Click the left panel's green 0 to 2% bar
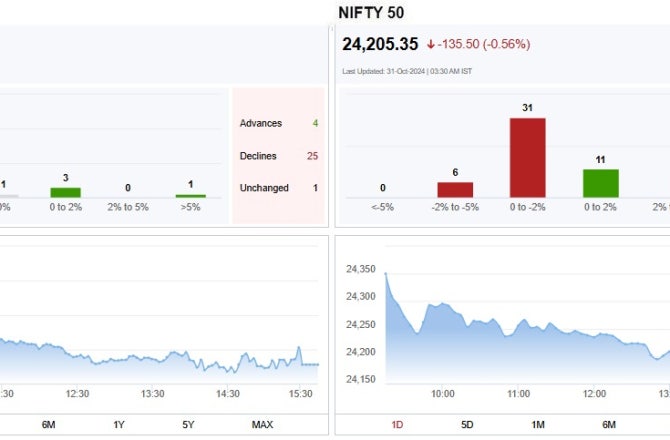 coord(65,192)
